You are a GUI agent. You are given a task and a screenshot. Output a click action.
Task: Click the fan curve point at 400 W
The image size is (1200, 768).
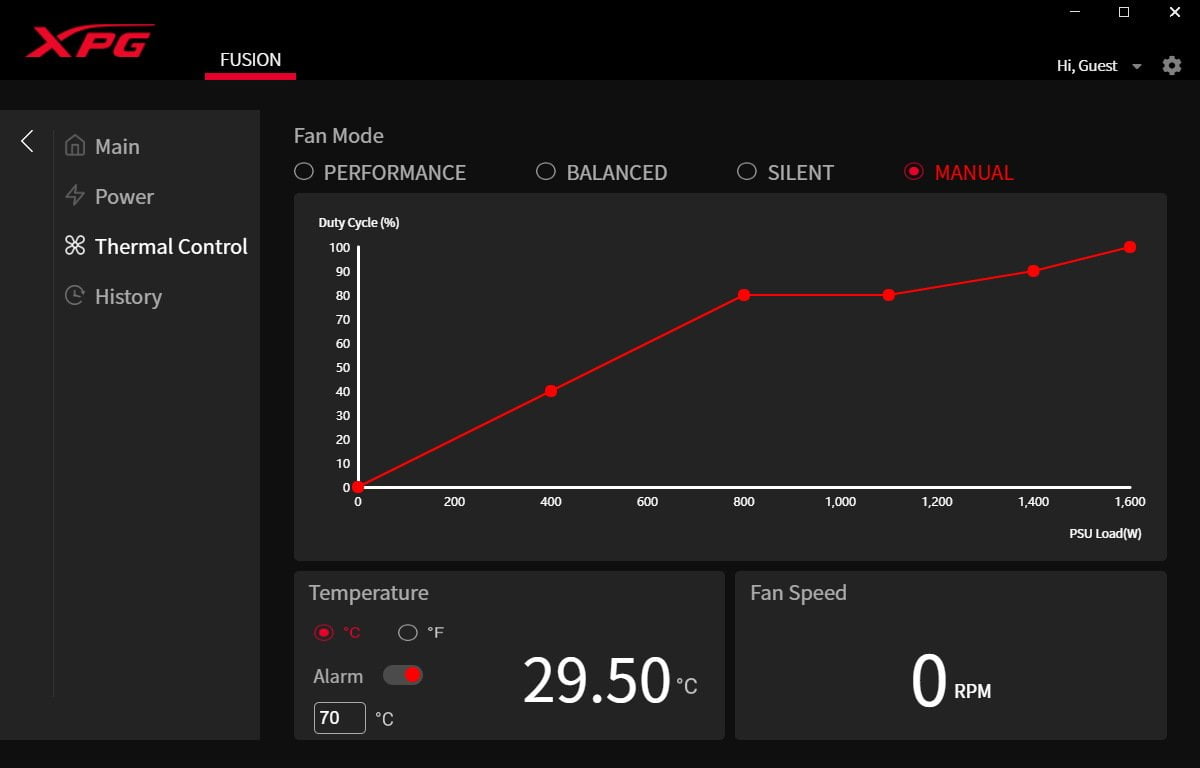[x=551, y=391]
